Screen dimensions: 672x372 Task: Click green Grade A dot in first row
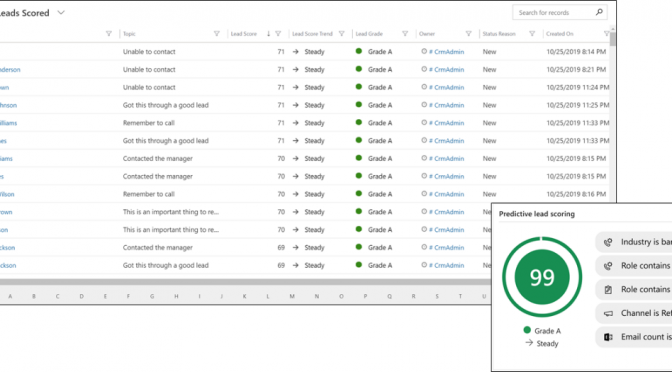click(359, 51)
